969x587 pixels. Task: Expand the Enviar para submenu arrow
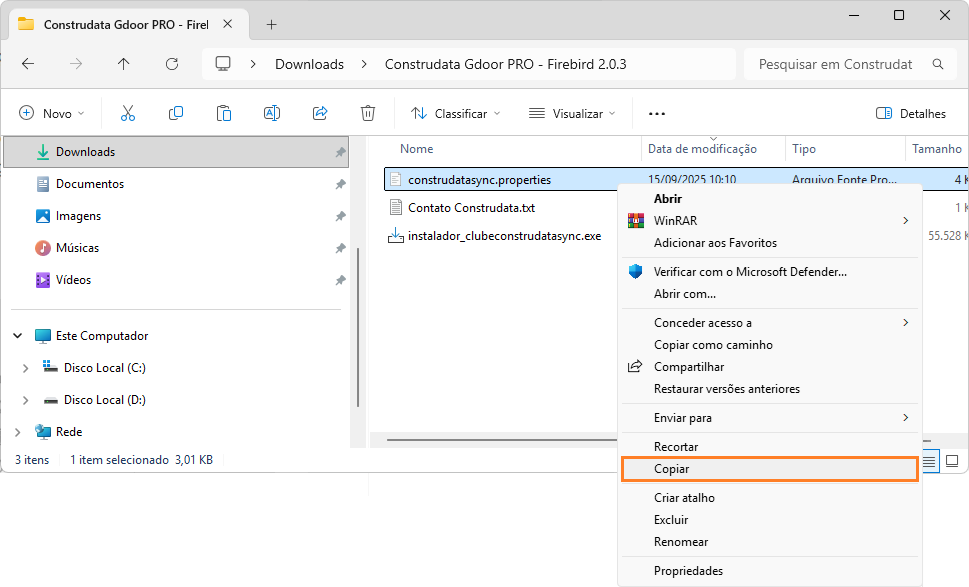[905, 418]
